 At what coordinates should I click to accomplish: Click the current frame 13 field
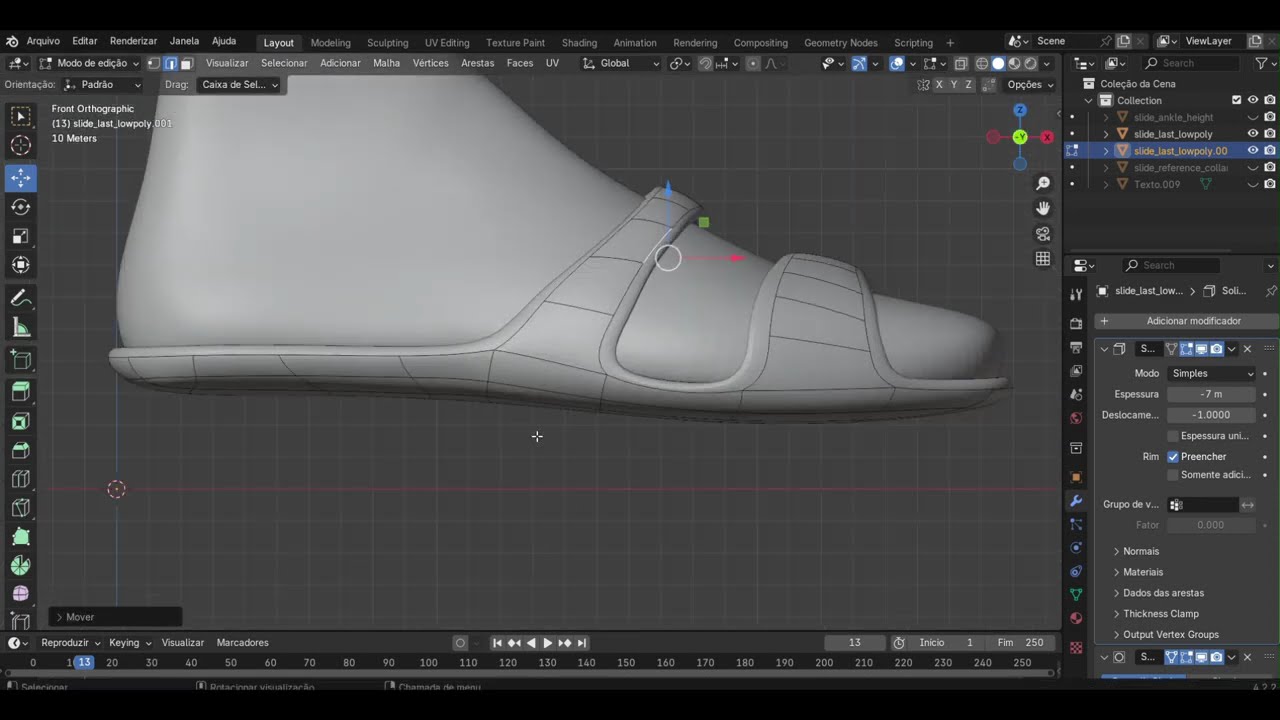(855, 643)
